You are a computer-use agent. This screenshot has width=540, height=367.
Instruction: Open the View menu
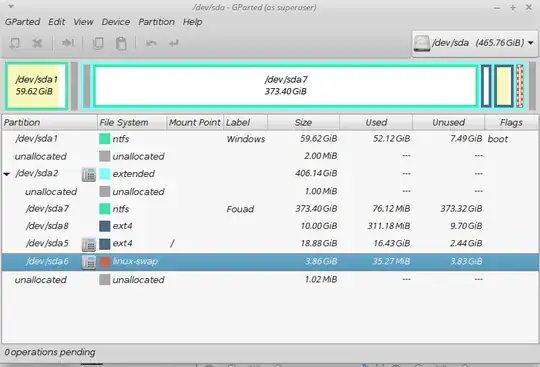click(83, 22)
